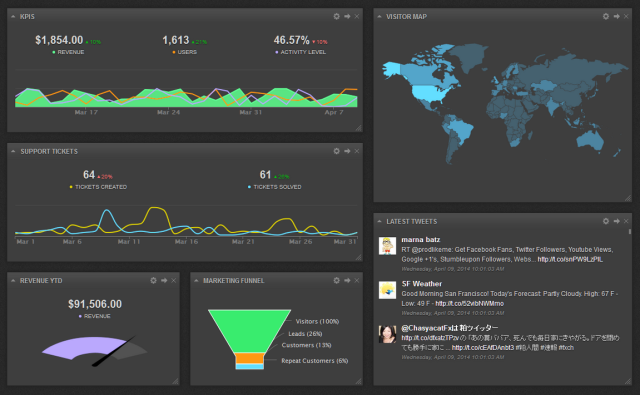Screen dimensions: 640x395
Task: Collapse the Latest Tweets panel
Action: [x=380, y=221]
